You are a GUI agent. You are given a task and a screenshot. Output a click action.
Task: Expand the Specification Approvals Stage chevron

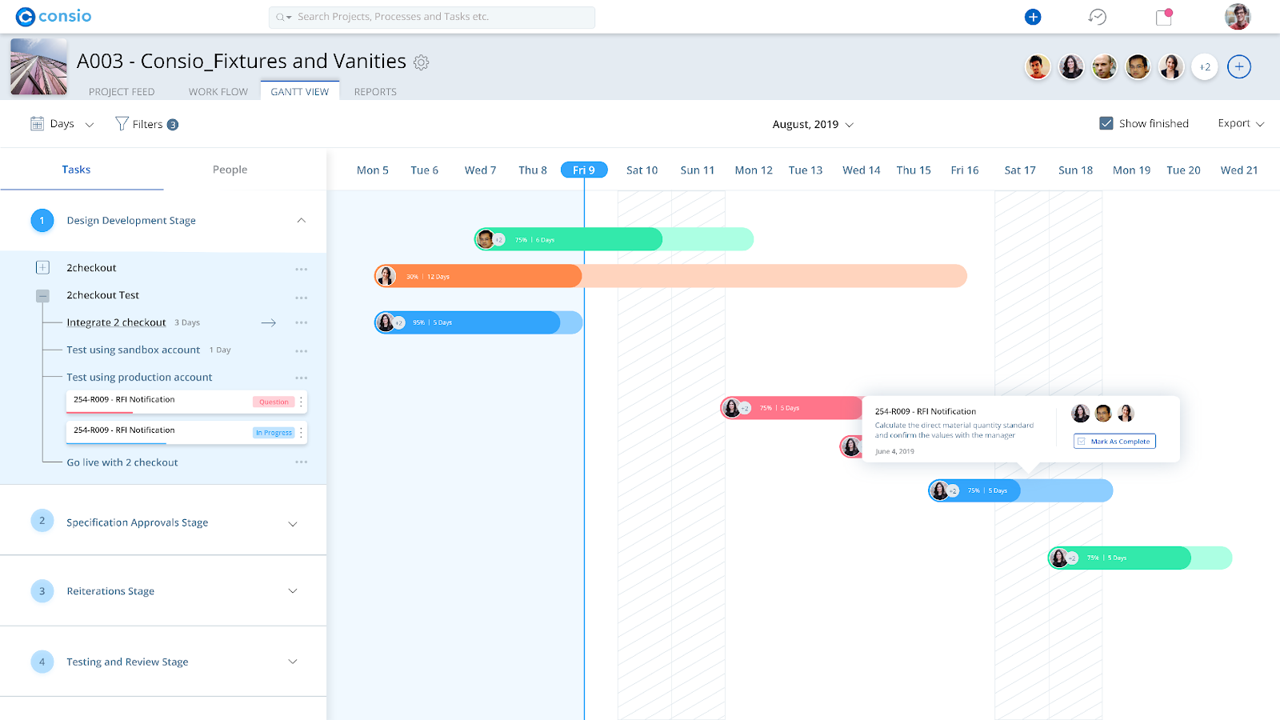point(293,523)
